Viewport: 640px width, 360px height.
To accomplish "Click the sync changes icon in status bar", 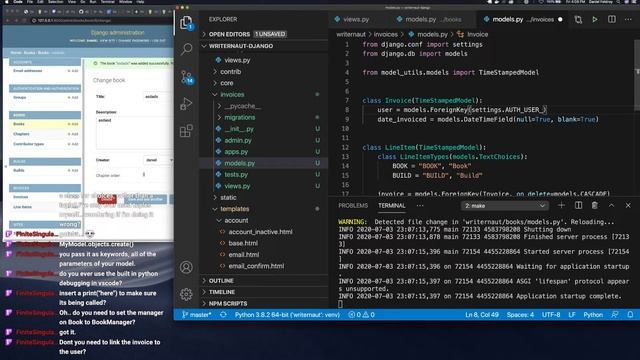I will [x=223, y=315].
